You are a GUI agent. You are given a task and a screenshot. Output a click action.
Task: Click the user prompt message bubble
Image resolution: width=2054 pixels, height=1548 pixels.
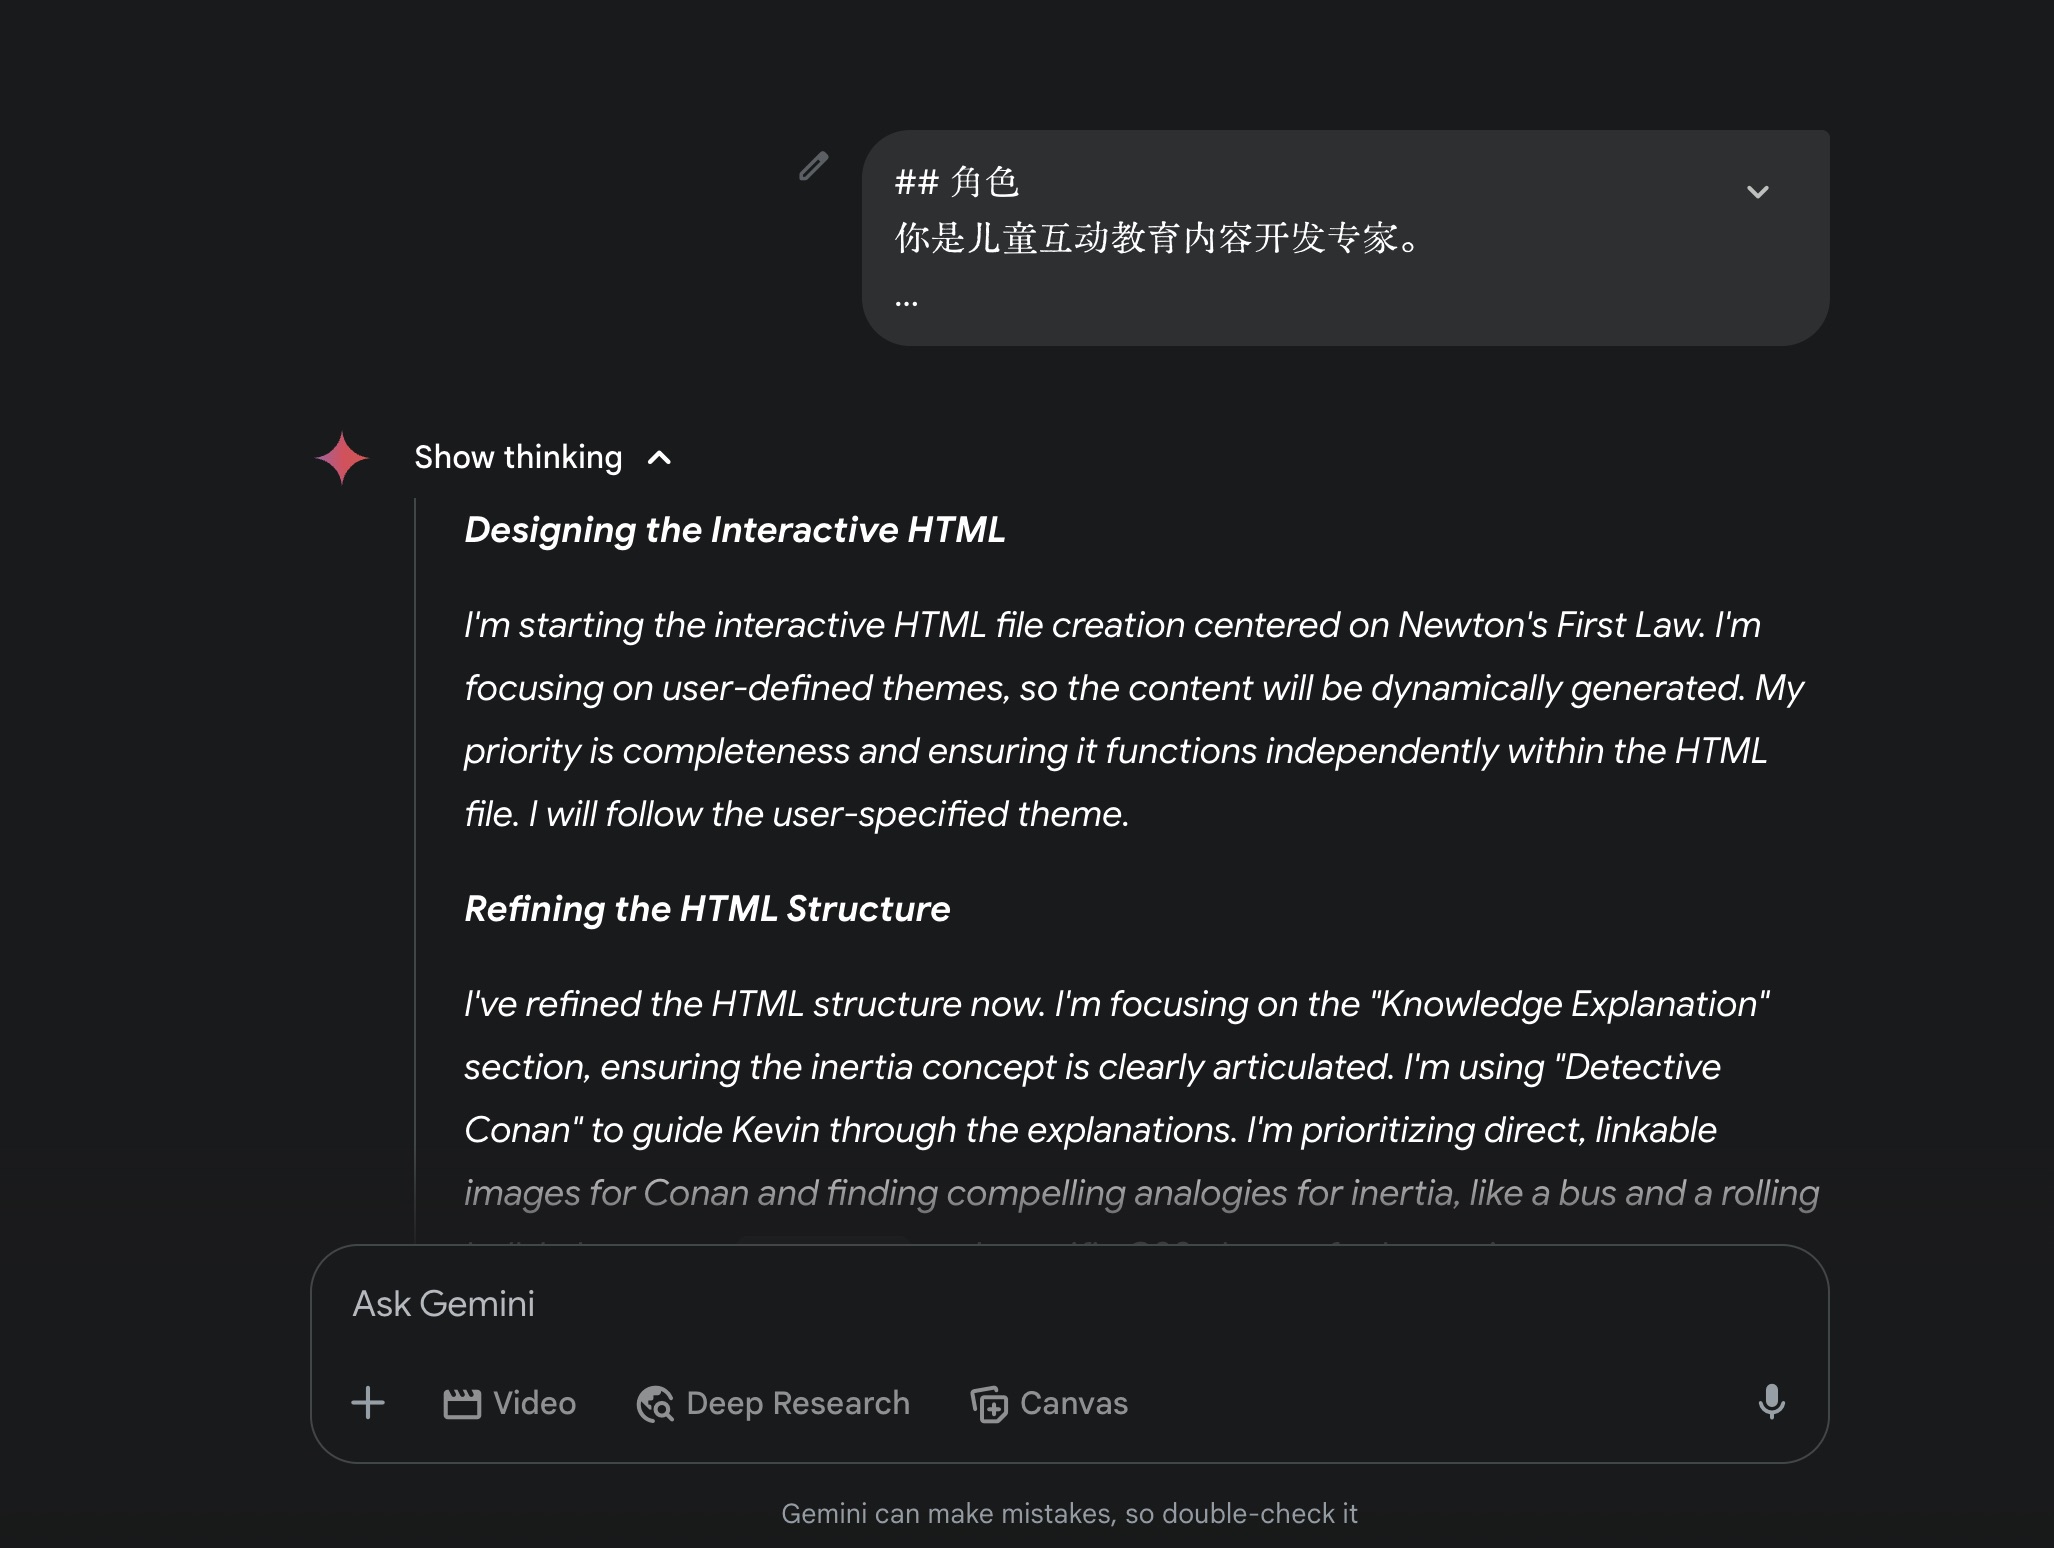(1345, 238)
